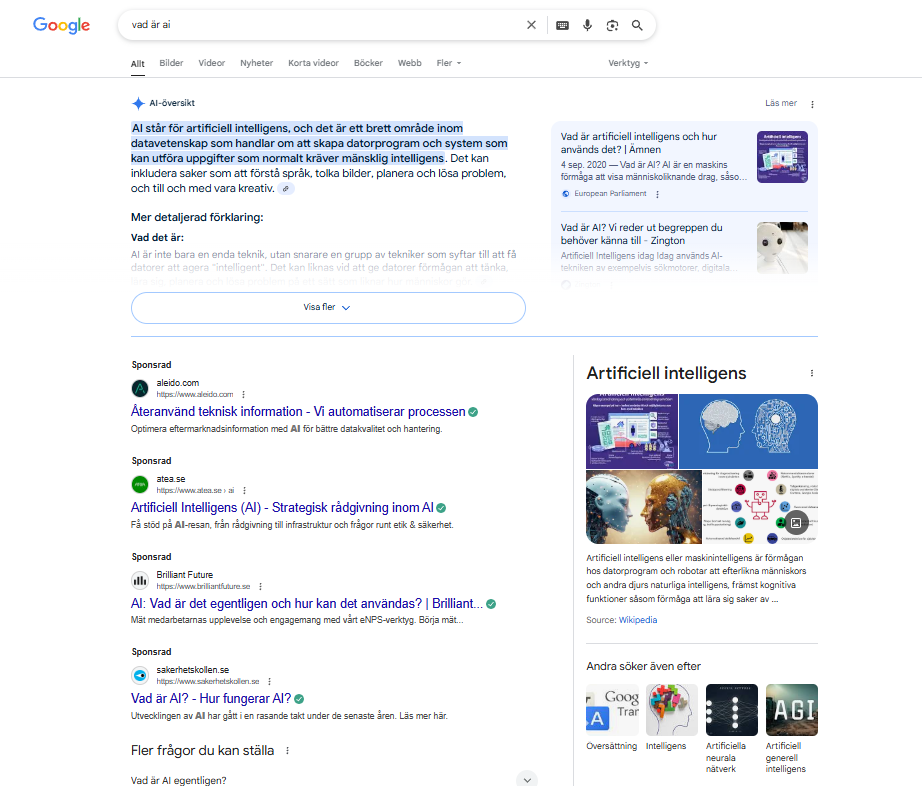922x786 pixels.
Task: Expand the Fler search filter dropdown
Action: coord(449,63)
